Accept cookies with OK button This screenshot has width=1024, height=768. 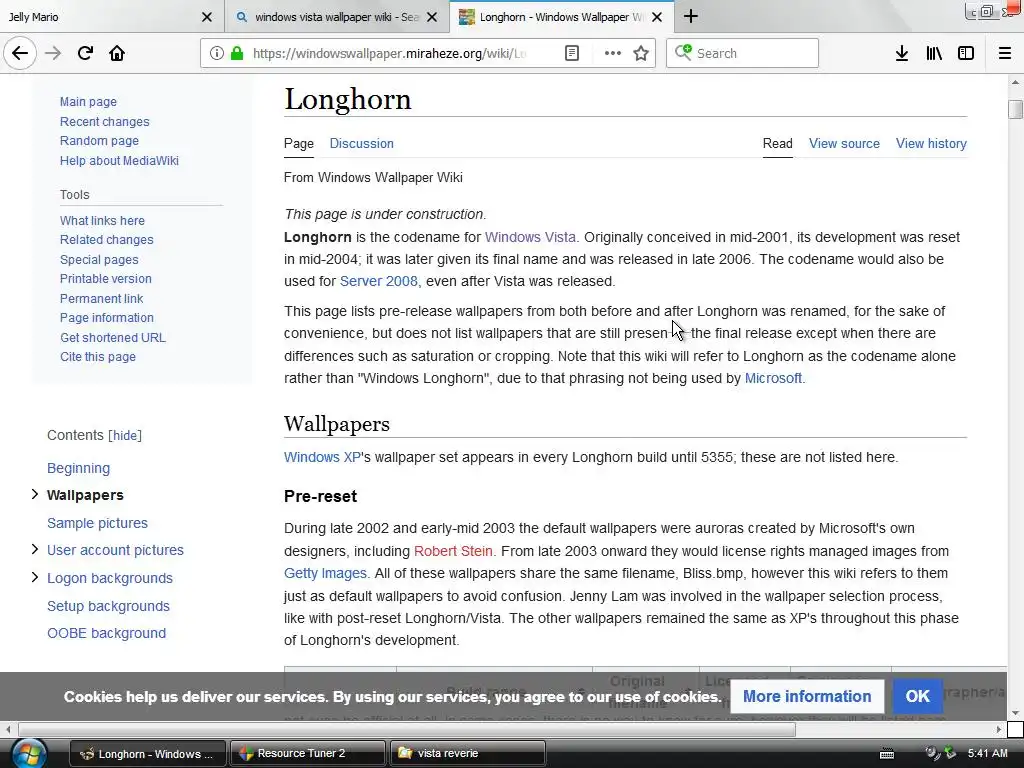coord(917,696)
